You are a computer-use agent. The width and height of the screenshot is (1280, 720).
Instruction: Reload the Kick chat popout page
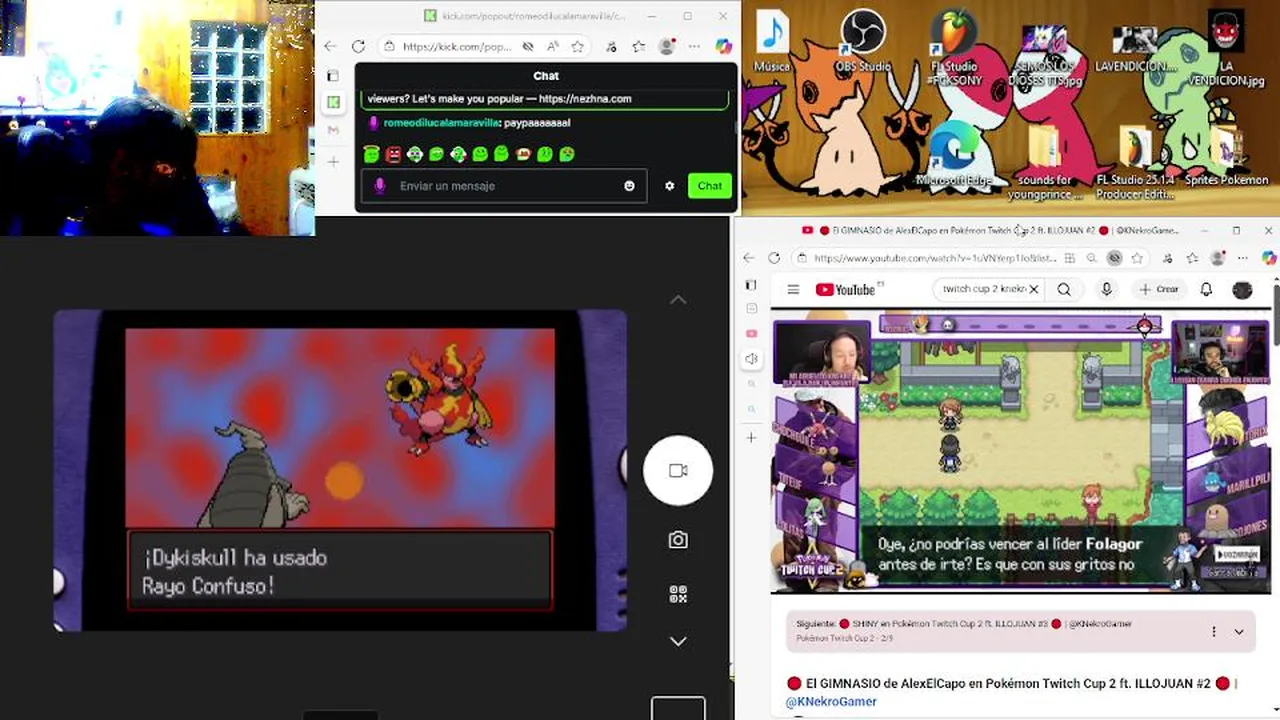point(358,46)
